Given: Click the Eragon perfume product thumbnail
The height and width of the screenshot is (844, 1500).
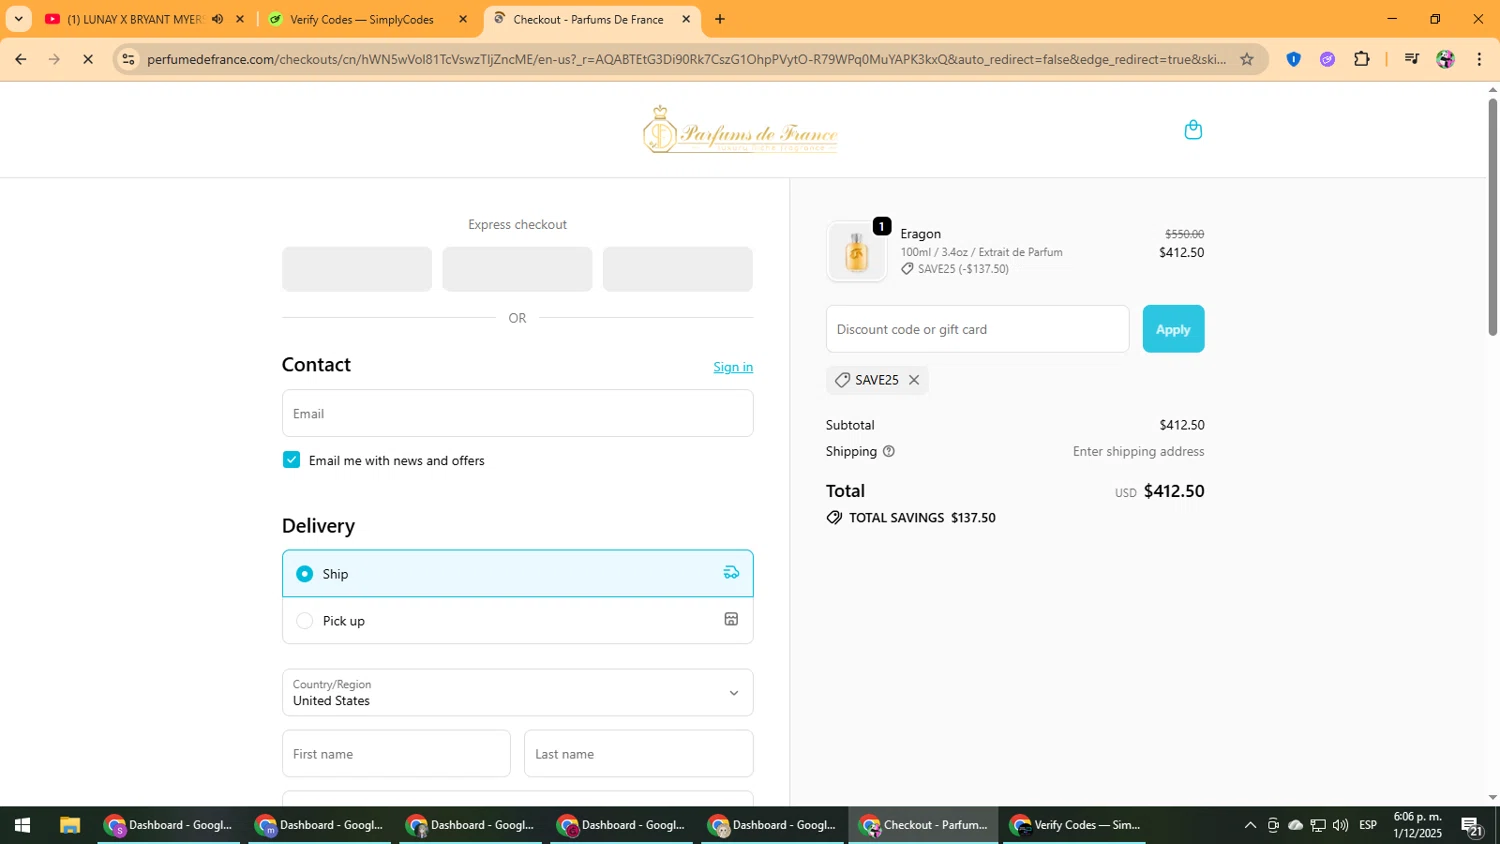Looking at the screenshot, I should [857, 251].
